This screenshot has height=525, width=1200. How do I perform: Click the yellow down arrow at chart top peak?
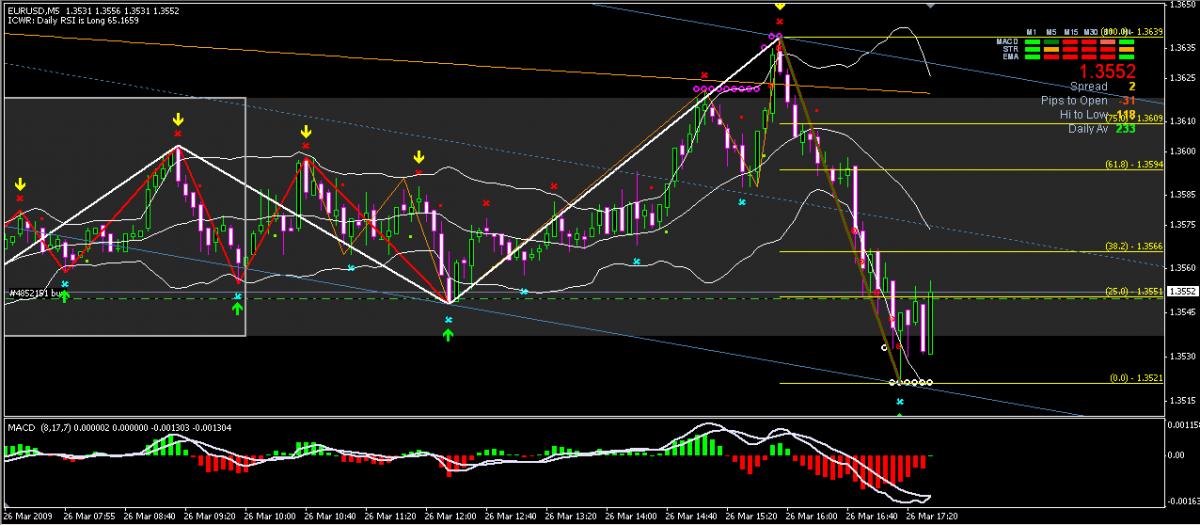pyautogui.click(x=779, y=5)
